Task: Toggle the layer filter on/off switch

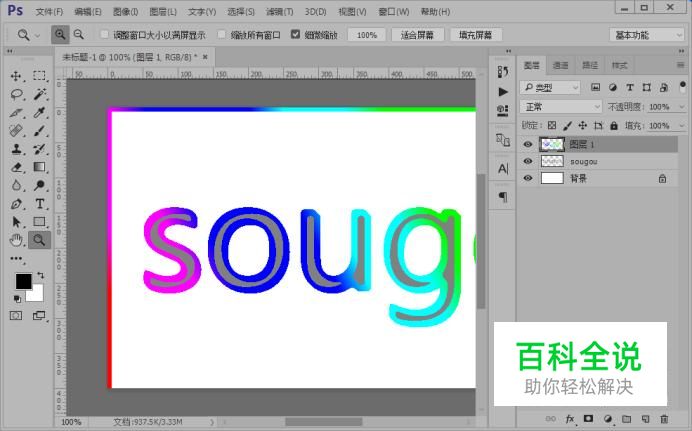Action: tap(682, 86)
